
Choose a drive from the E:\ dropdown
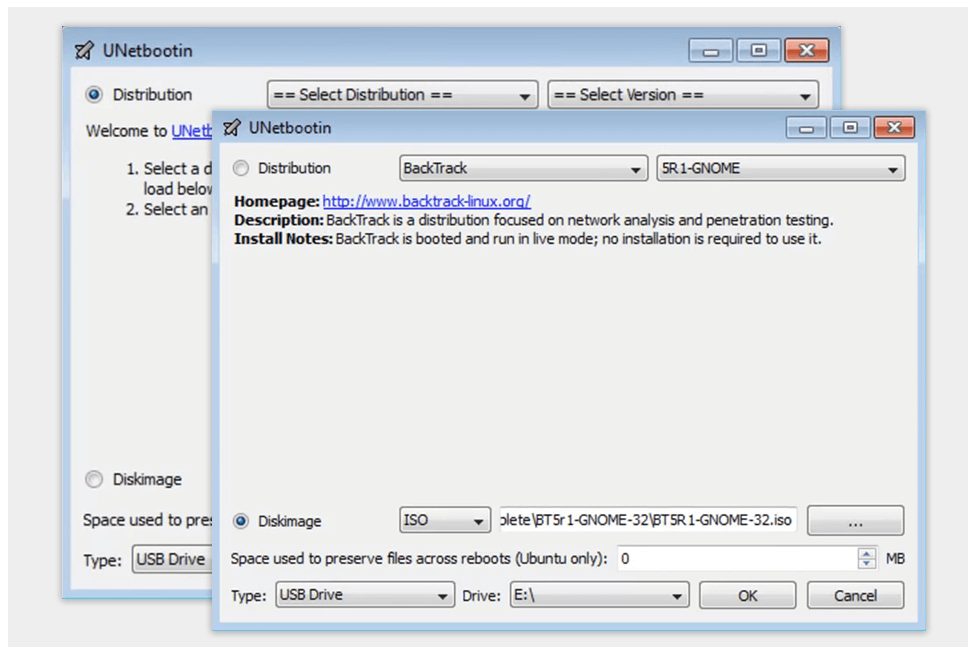(x=599, y=596)
